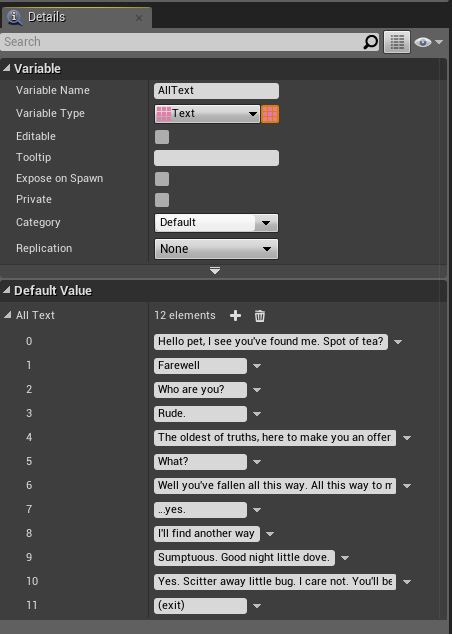Image resolution: width=452 pixels, height=634 pixels.
Task: Toggle the Expose on Spawn checkbox
Action: pos(162,179)
